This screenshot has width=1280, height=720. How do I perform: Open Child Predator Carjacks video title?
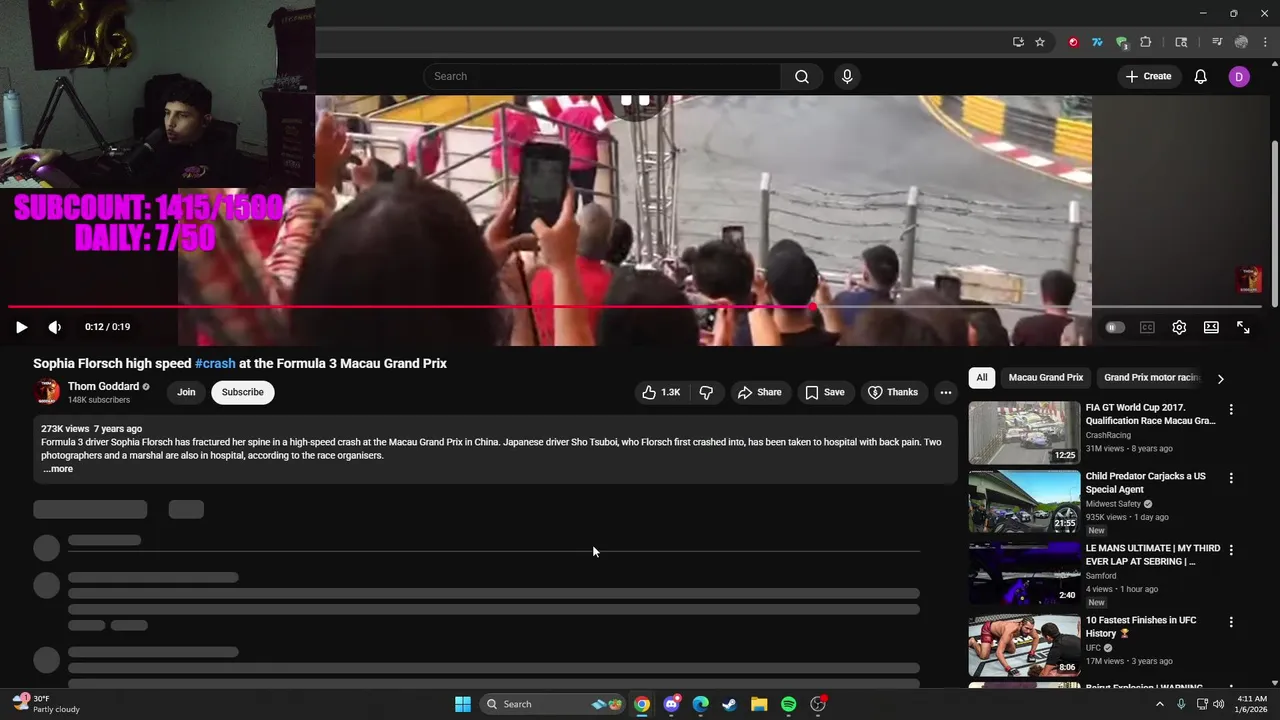(1146, 483)
